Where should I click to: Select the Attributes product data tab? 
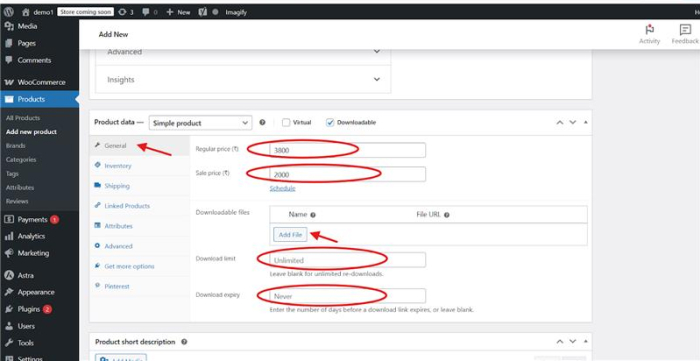(x=140, y=226)
